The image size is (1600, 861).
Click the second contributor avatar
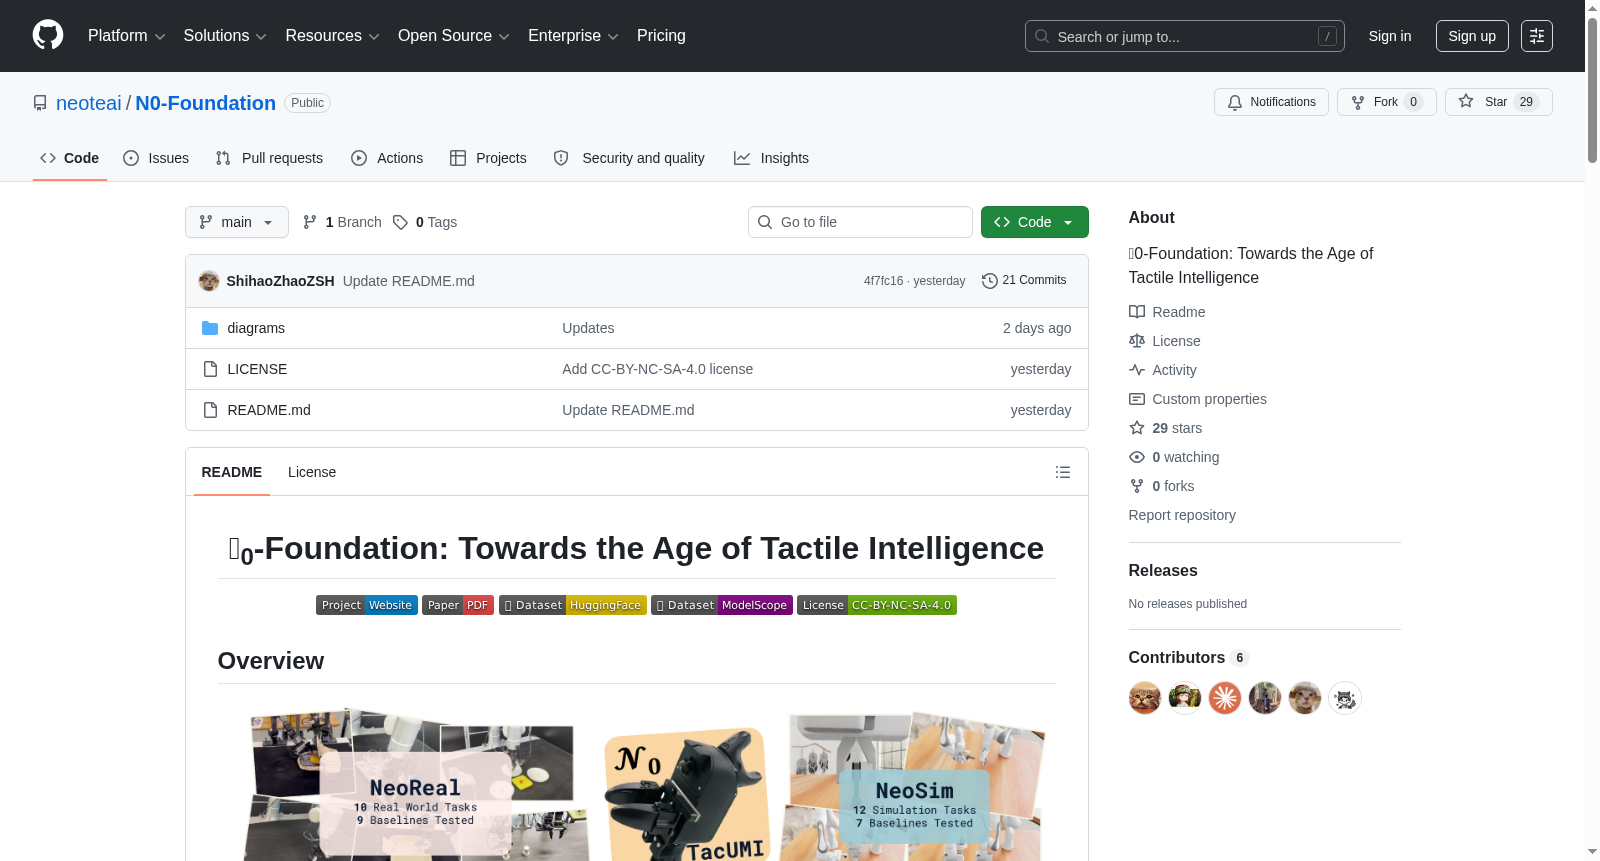pos(1185,698)
